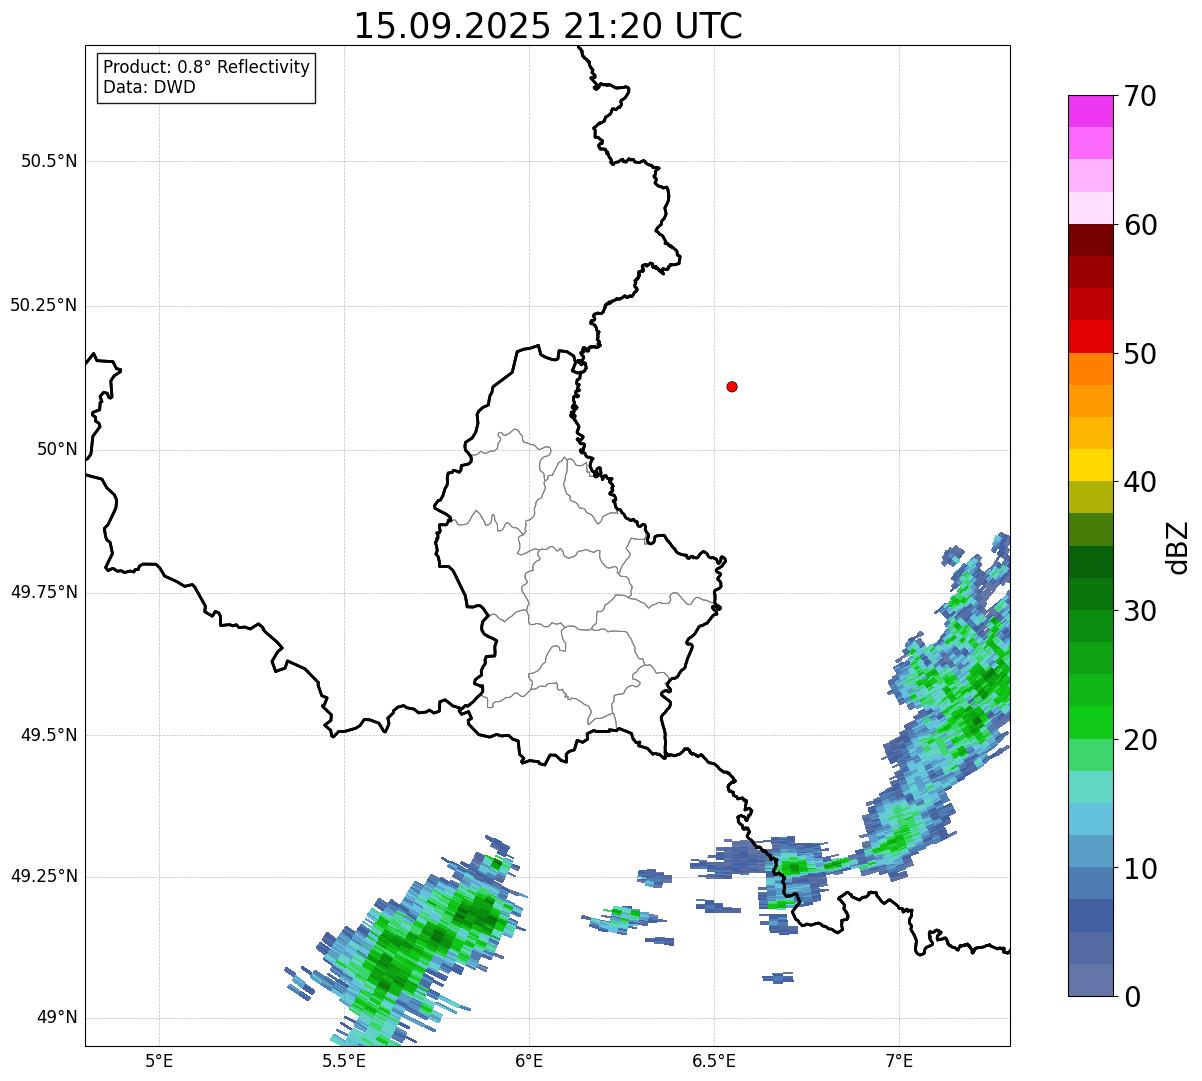Click the 5°E longitude label
This screenshot has height=1081, width=1202.
[x=159, y=1060]
